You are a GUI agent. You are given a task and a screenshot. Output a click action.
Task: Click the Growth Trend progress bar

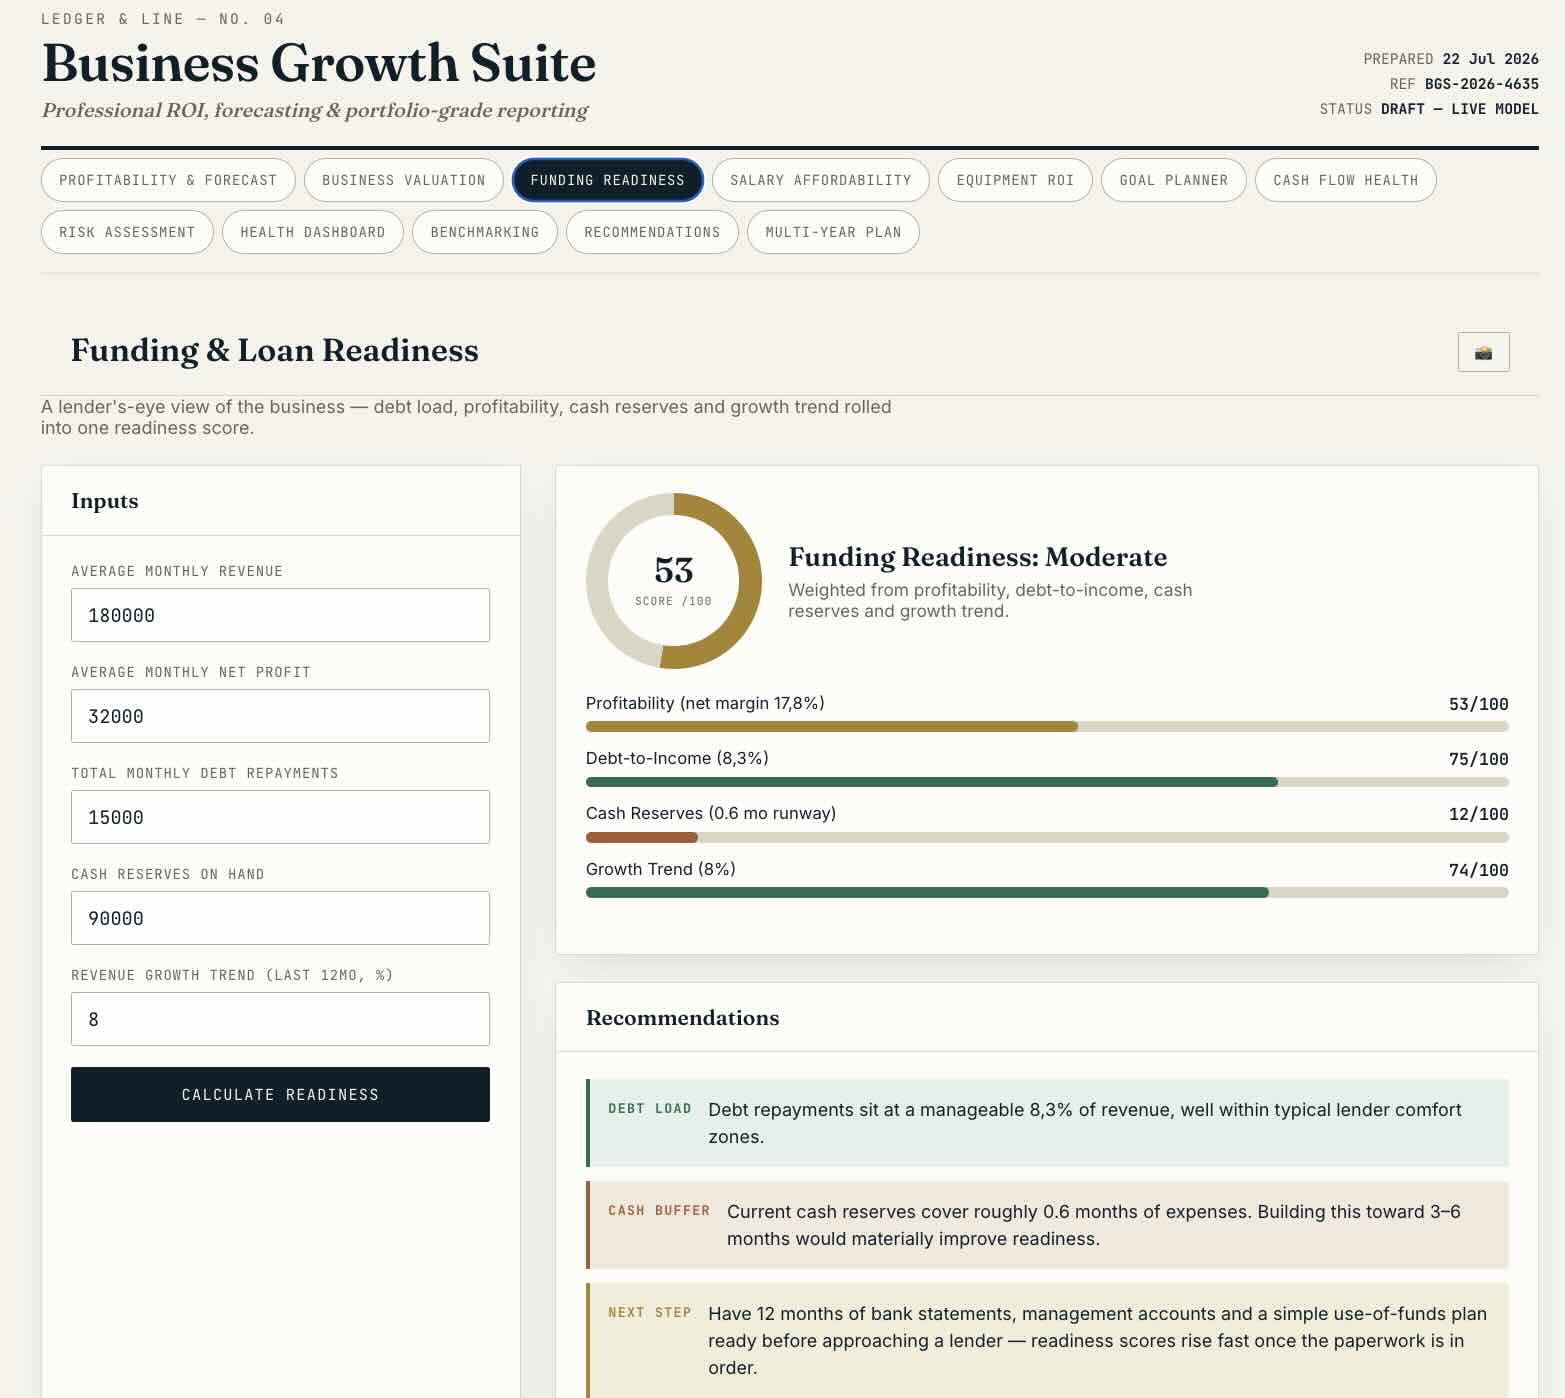coord(1047,892)
